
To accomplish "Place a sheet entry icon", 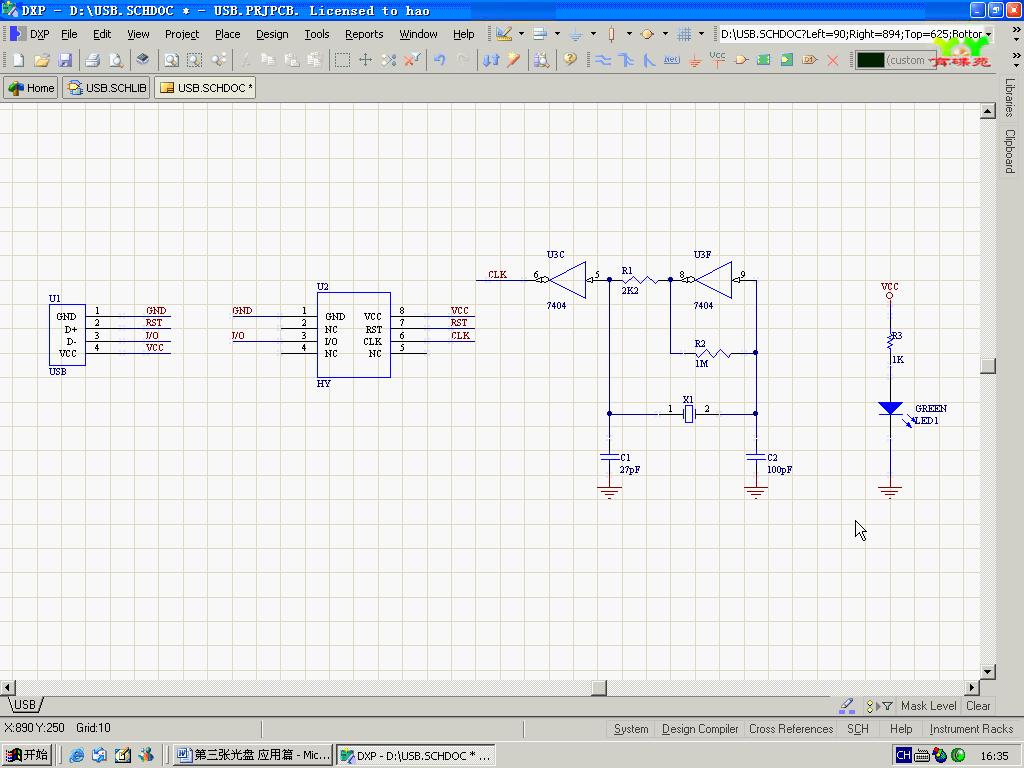I will 787,60.
